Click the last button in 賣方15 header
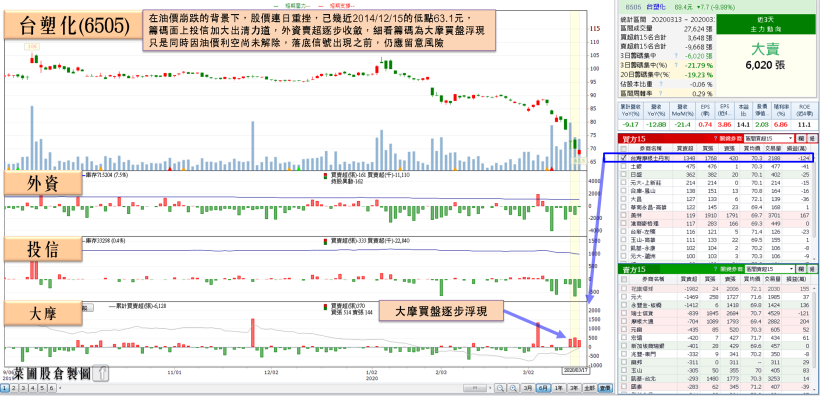 pyautogui.click(x=812, y=269)
